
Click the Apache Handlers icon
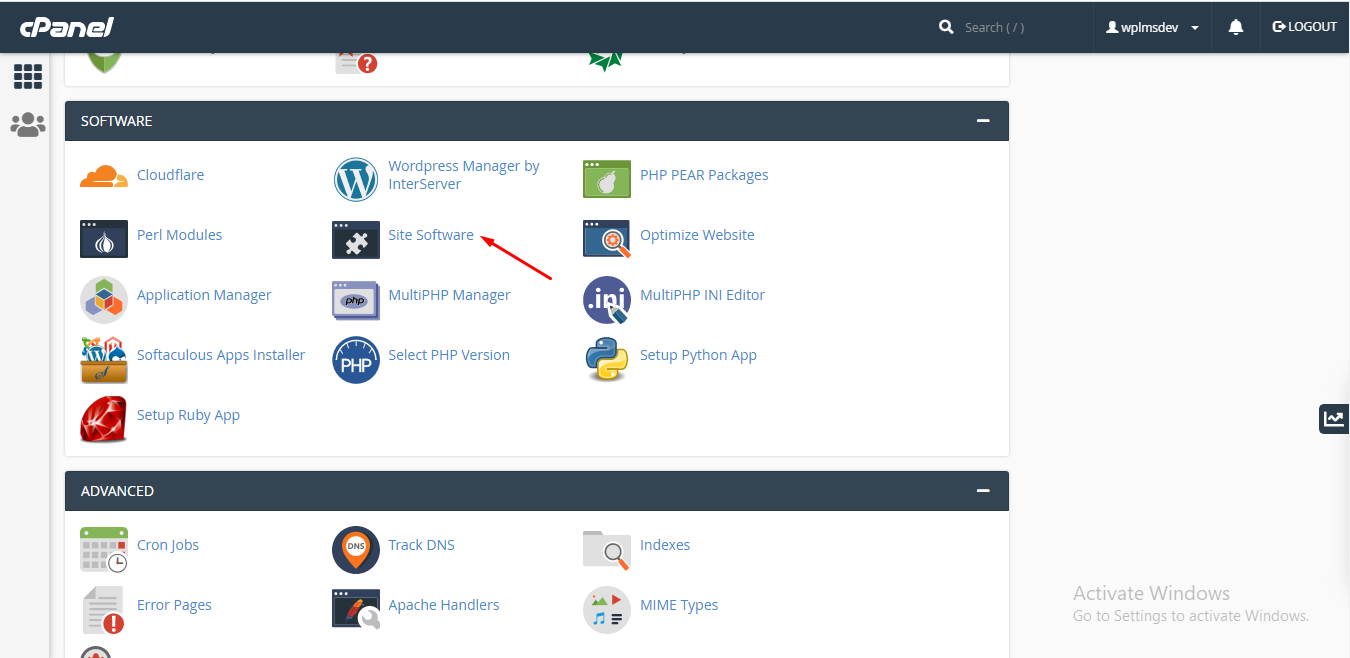point(356,609)
